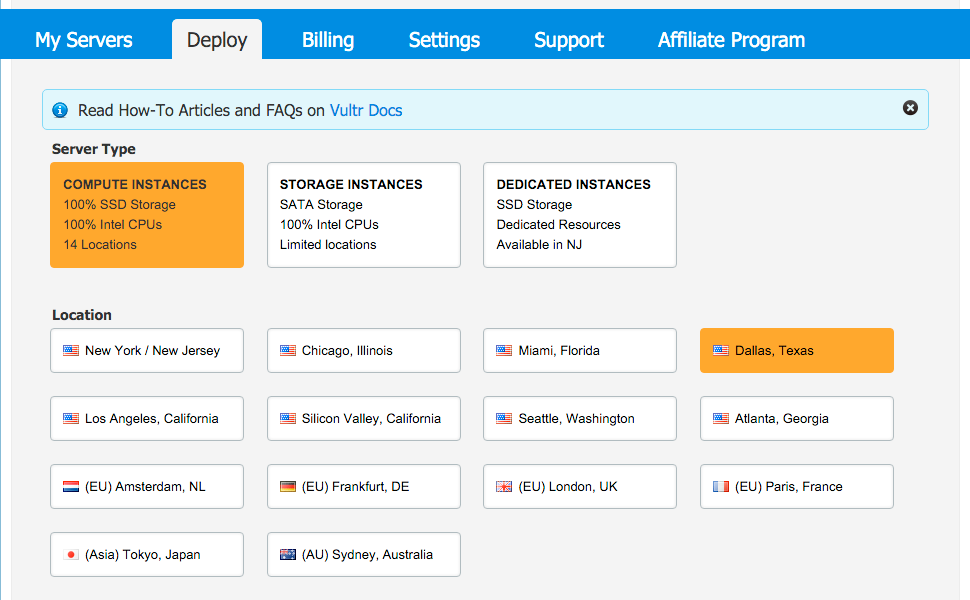970x600 pixels.
Task: Click the US flag icon beside Miami, Florida
Action: pyautogui.click(x=504, y=351)
